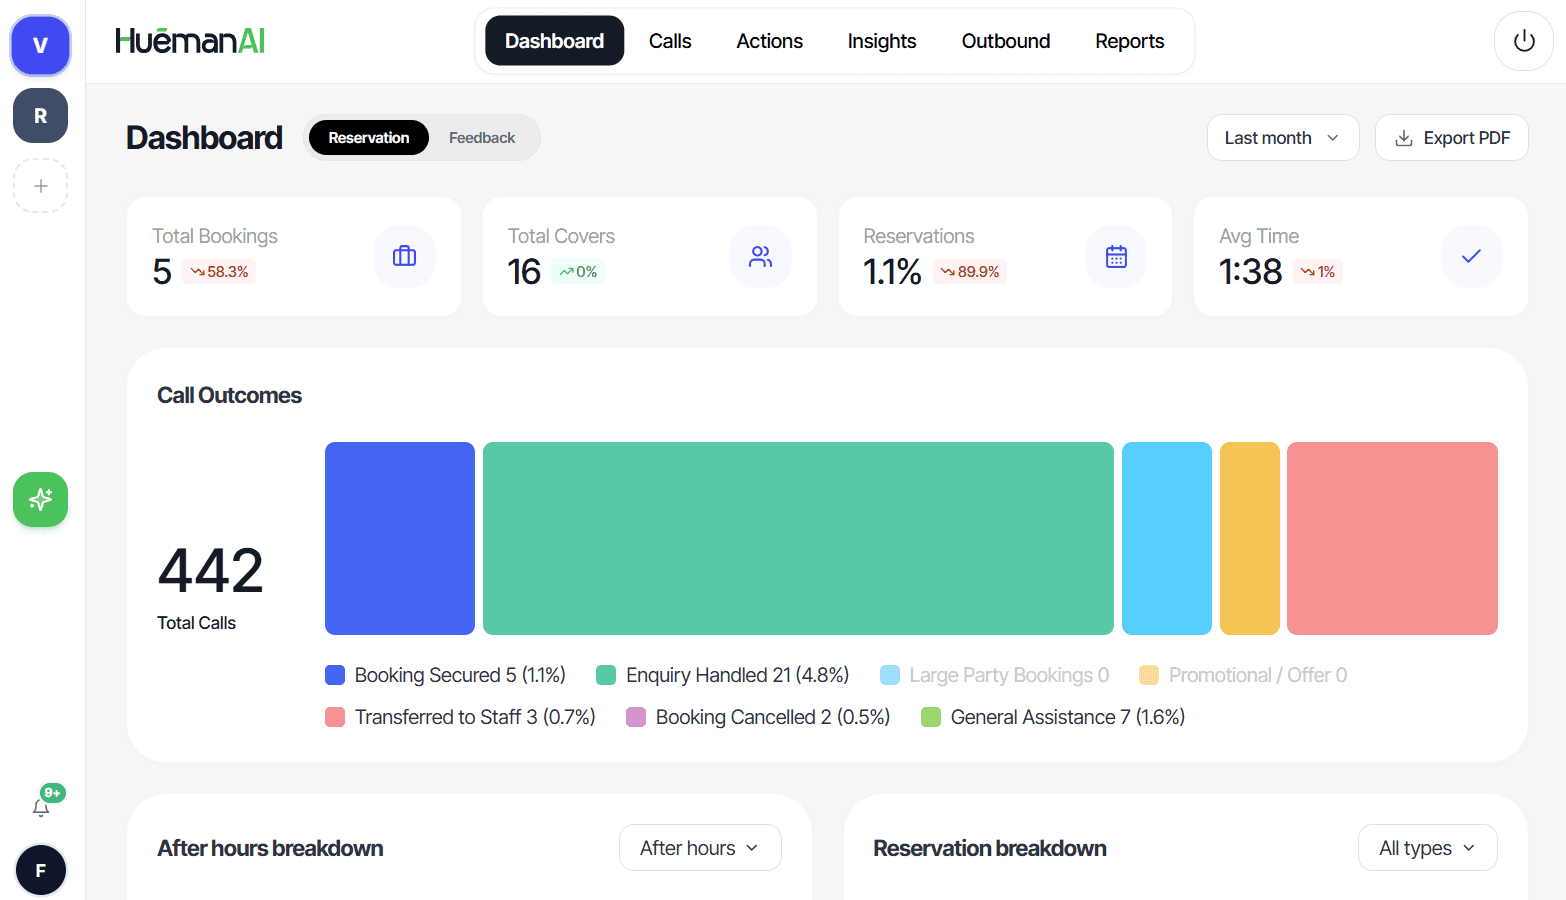Viewport: 1566px width, 900px height.
Task: Select the Reservation view toggle
Action: pos(369,138)
